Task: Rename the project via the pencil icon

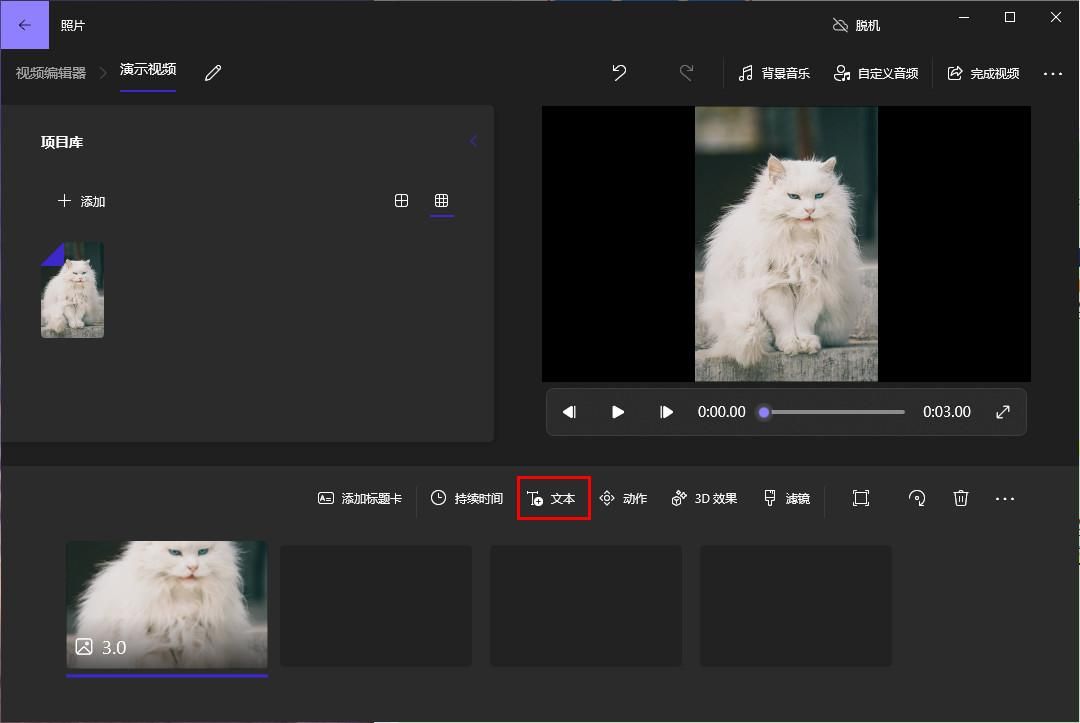Action: [211, 73]
